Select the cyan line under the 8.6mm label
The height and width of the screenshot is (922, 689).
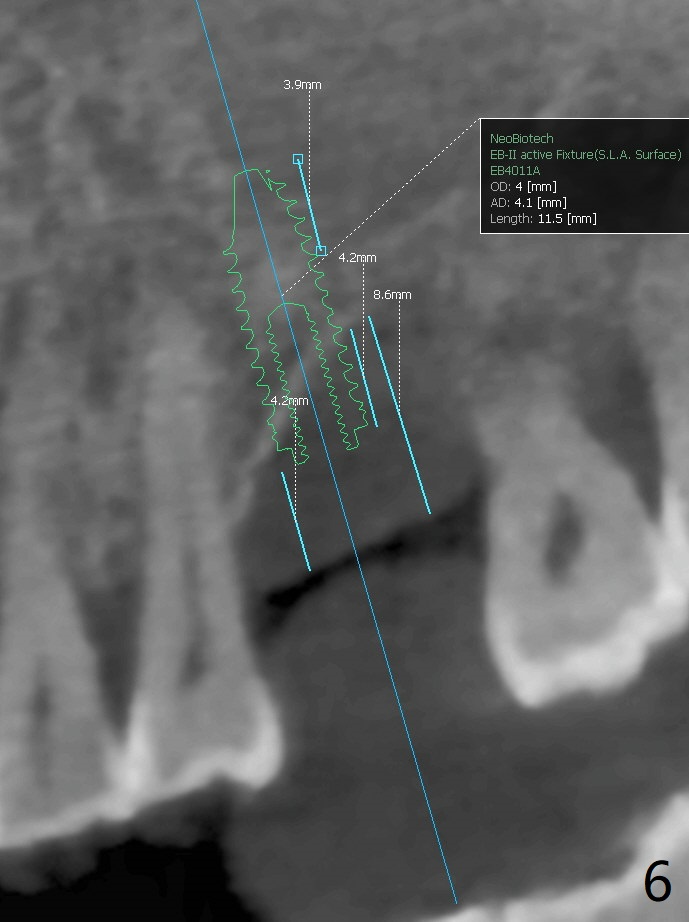(x=400, y=415)
